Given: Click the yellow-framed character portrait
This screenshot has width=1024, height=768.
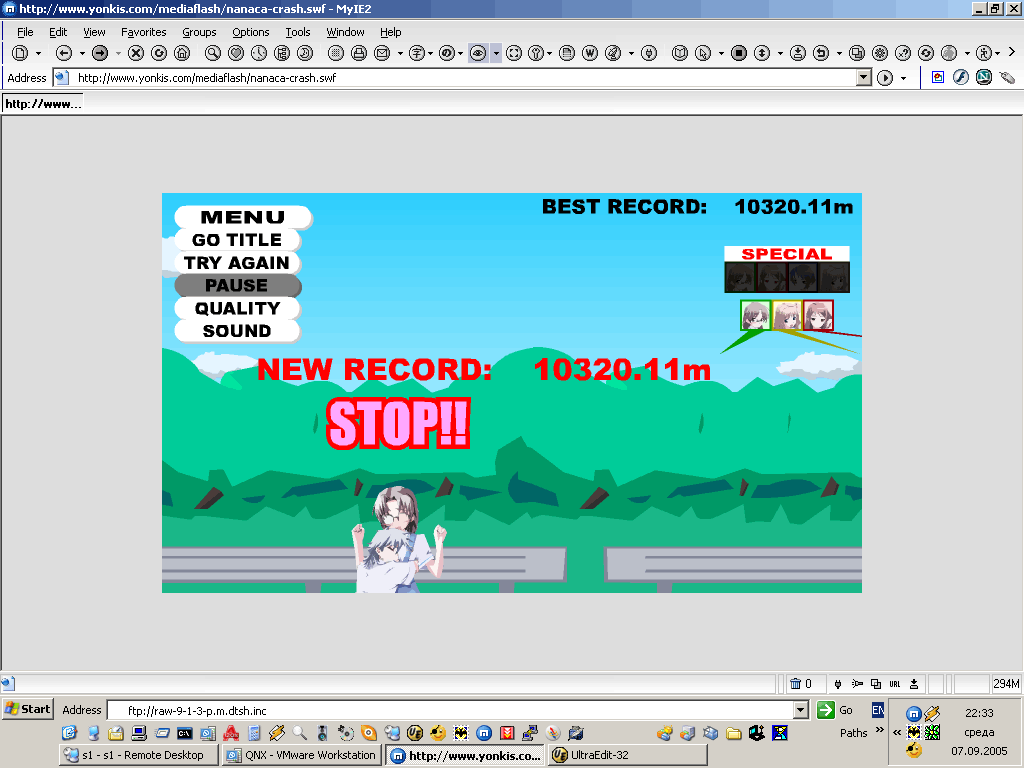Looking at the screenshot, I should coord(787,315).
